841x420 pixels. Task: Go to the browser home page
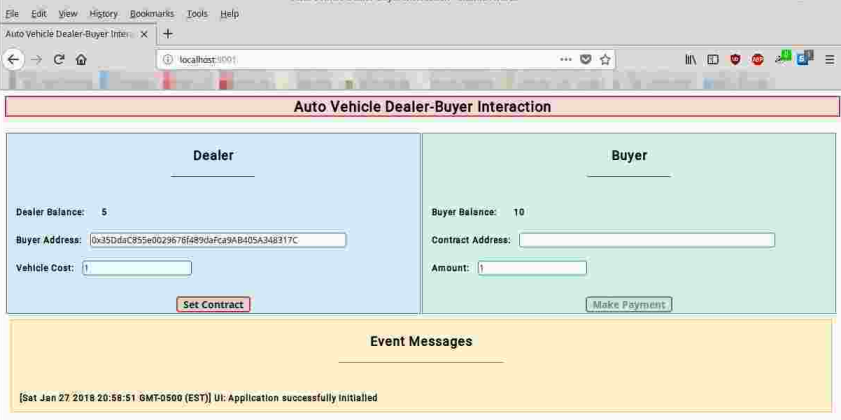point(81,60)
